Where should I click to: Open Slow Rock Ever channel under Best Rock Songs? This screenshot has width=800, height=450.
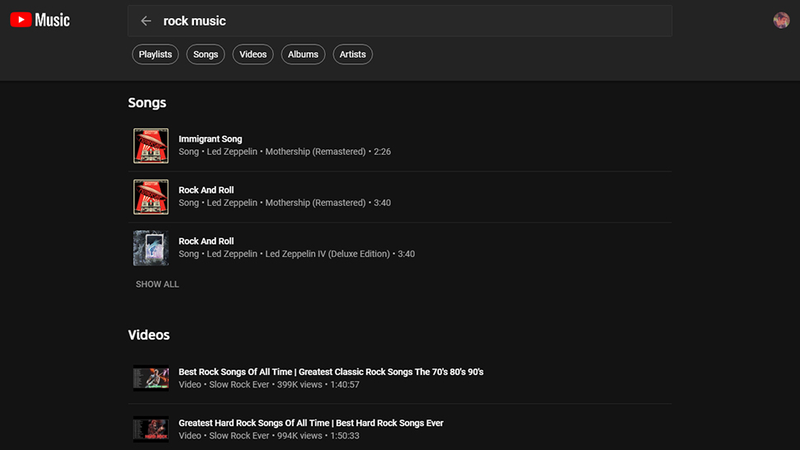pyautogui.click(x=239, y=385)
